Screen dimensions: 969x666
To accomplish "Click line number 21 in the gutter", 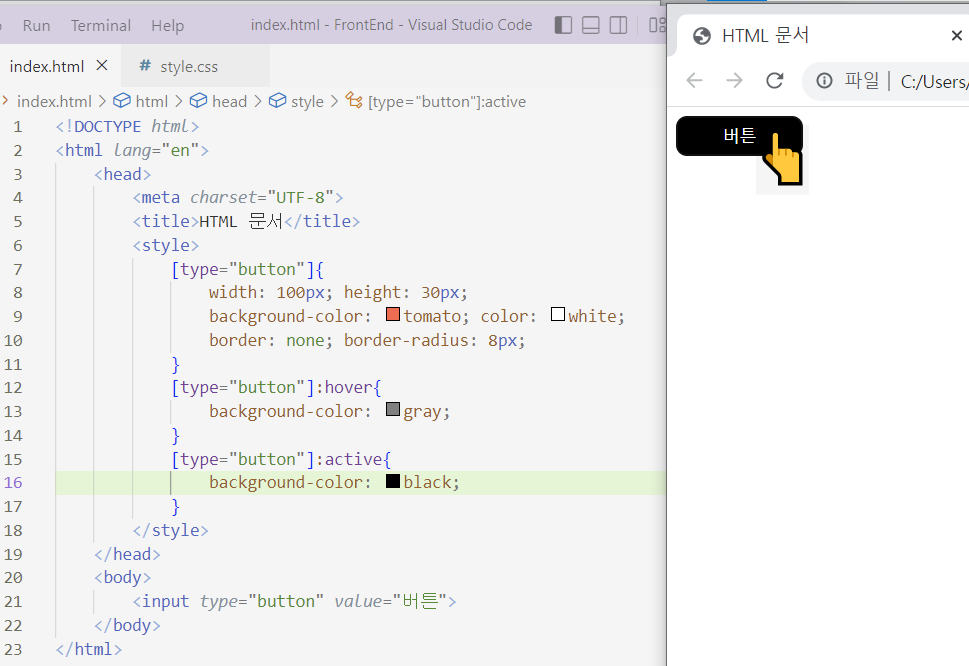I will 13,602.
